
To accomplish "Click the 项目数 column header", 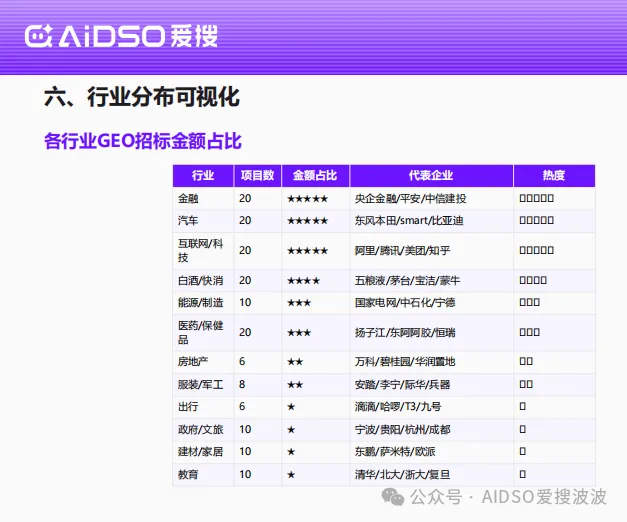I will click(x=258, y=176).
